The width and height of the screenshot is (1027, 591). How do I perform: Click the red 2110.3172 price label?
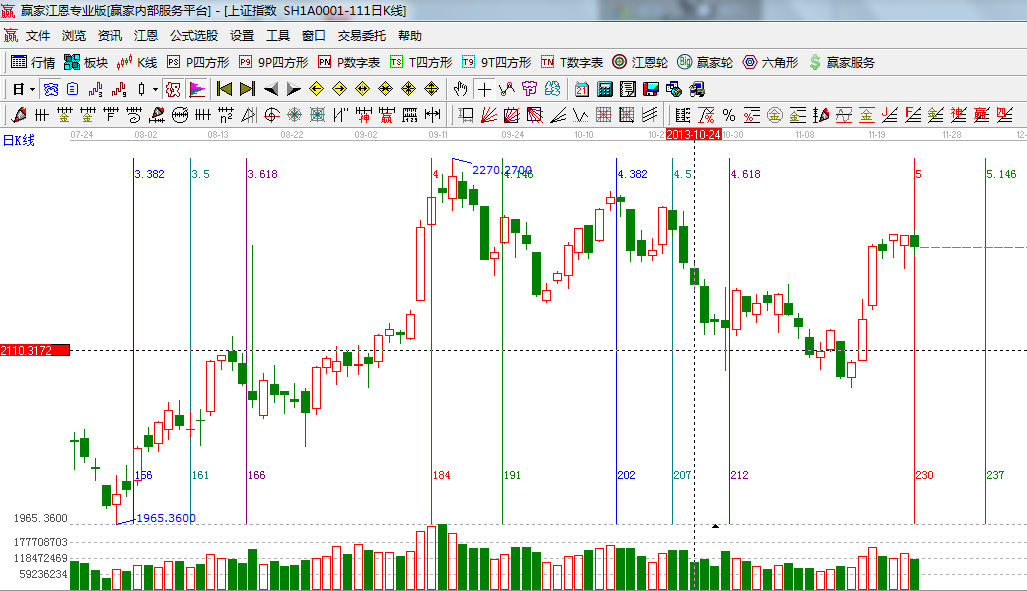click(34, 350)
